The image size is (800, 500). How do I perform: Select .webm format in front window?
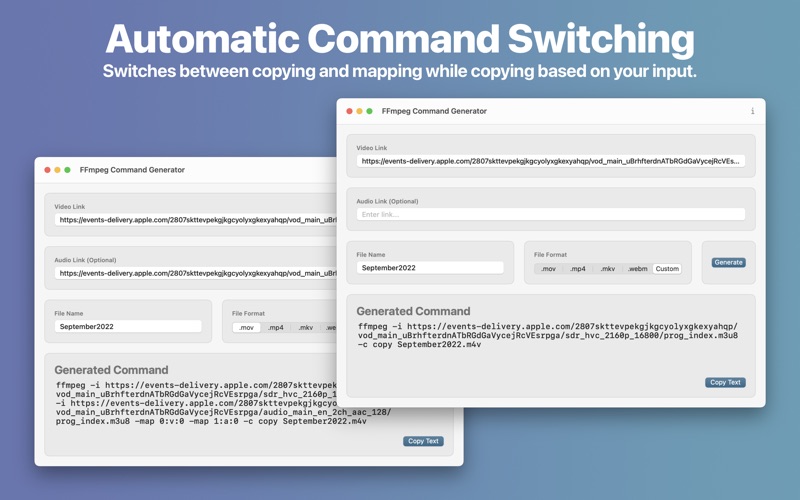[x=637, y=269]
